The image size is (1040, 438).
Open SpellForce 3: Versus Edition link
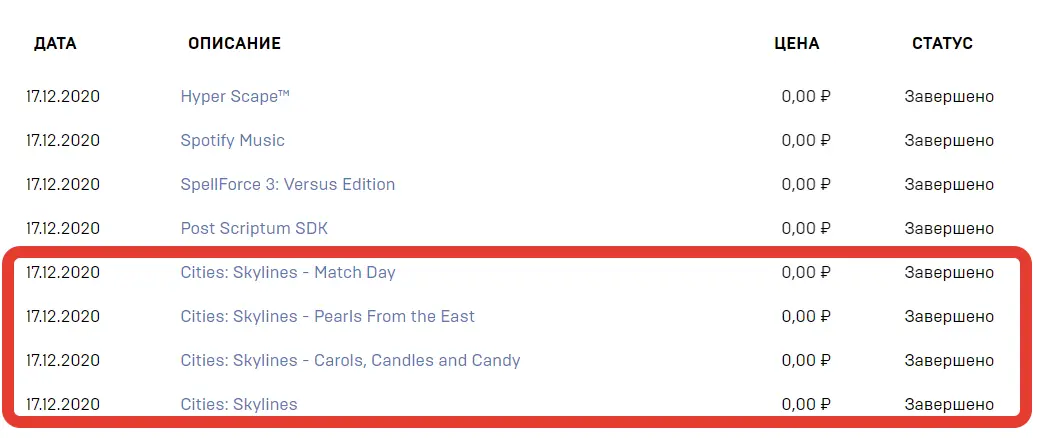pyautogui.click(x=288, y=184)
